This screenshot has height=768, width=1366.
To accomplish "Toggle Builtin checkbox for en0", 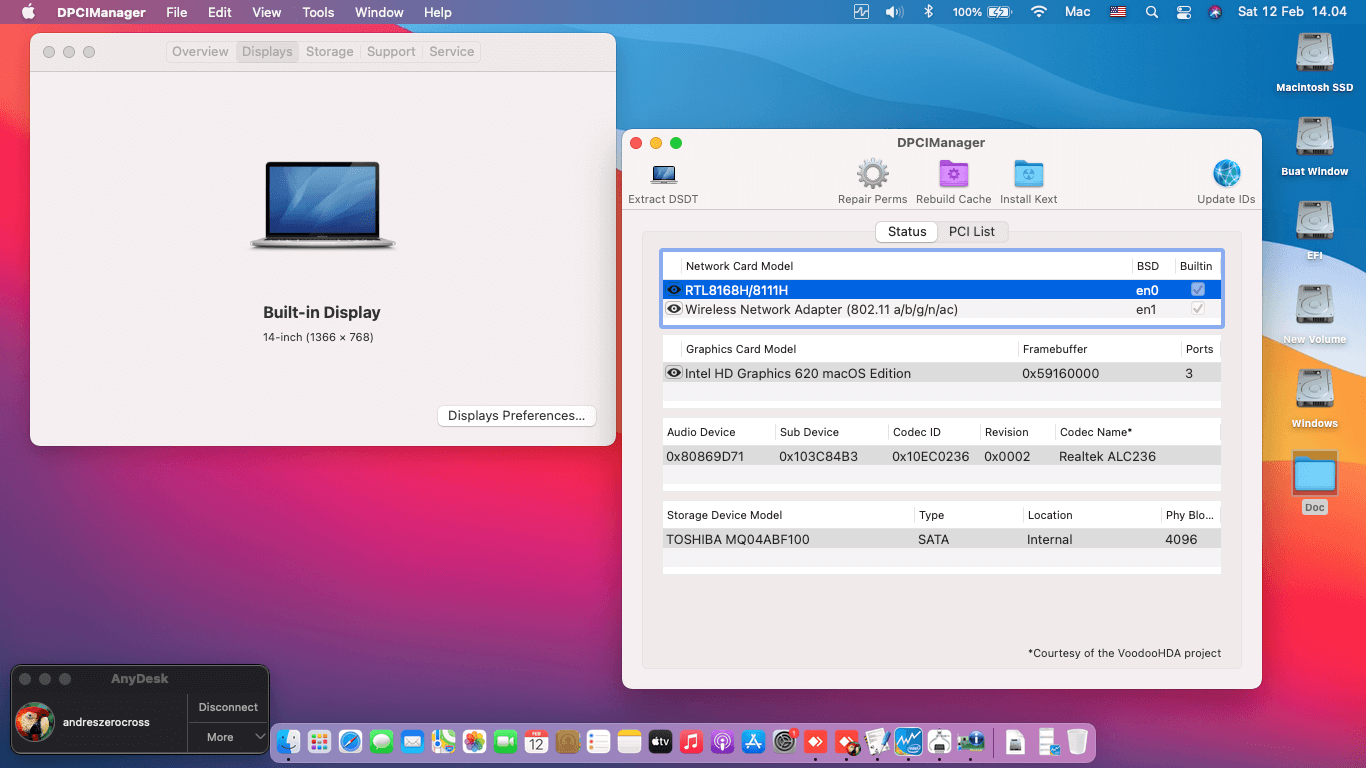I will click(x=1198, y=290).
